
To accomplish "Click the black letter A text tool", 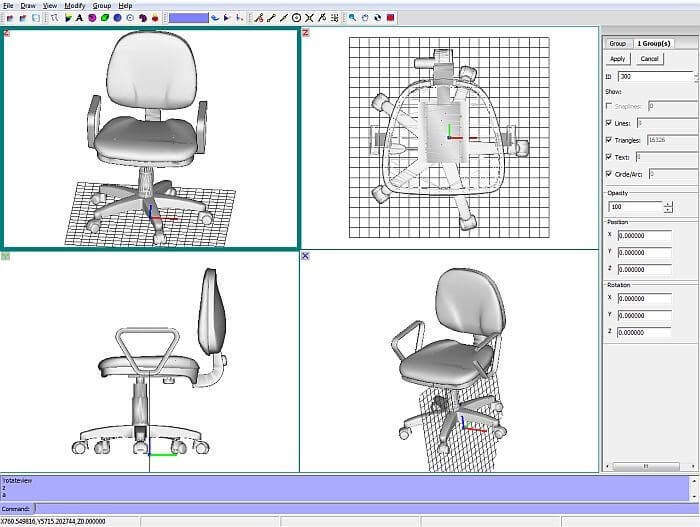I will (x=79, y=18).
